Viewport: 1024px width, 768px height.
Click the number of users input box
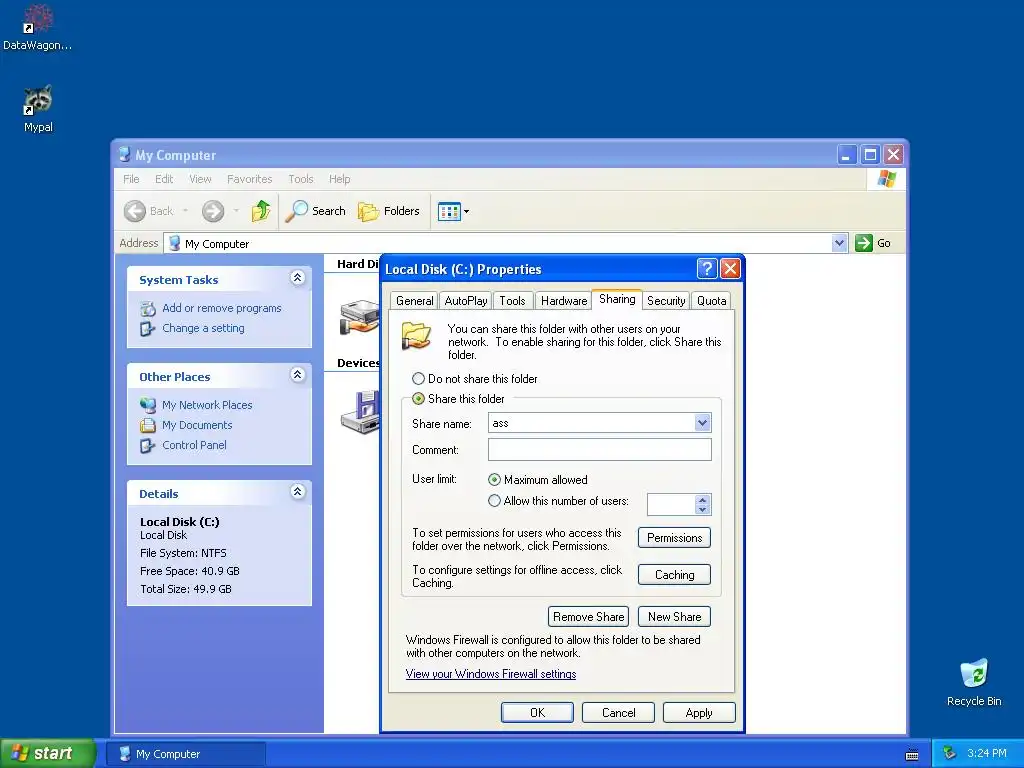point(671,504)
